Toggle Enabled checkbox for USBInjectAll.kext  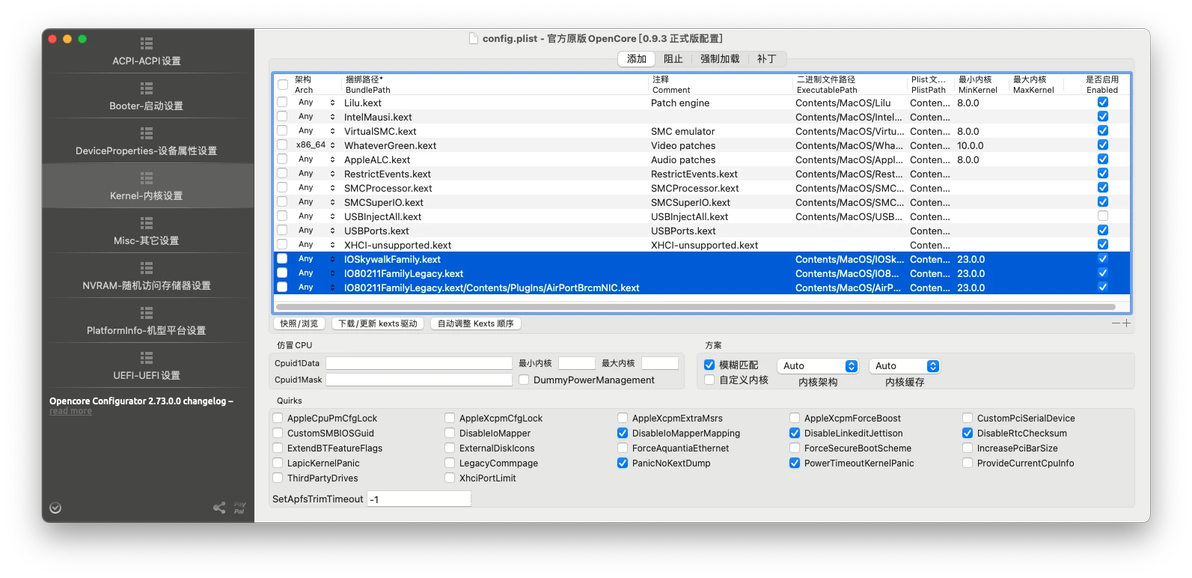[x=1102, y=216]
